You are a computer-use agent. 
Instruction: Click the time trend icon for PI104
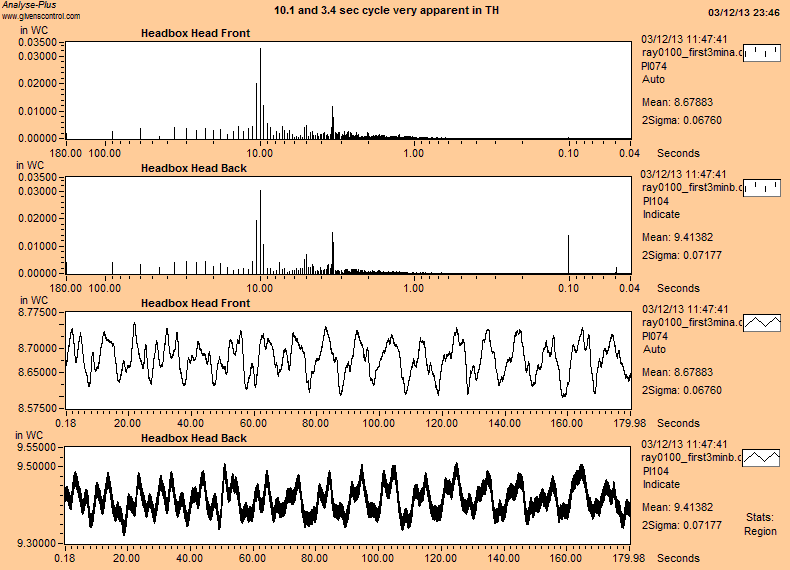[762, 457]
